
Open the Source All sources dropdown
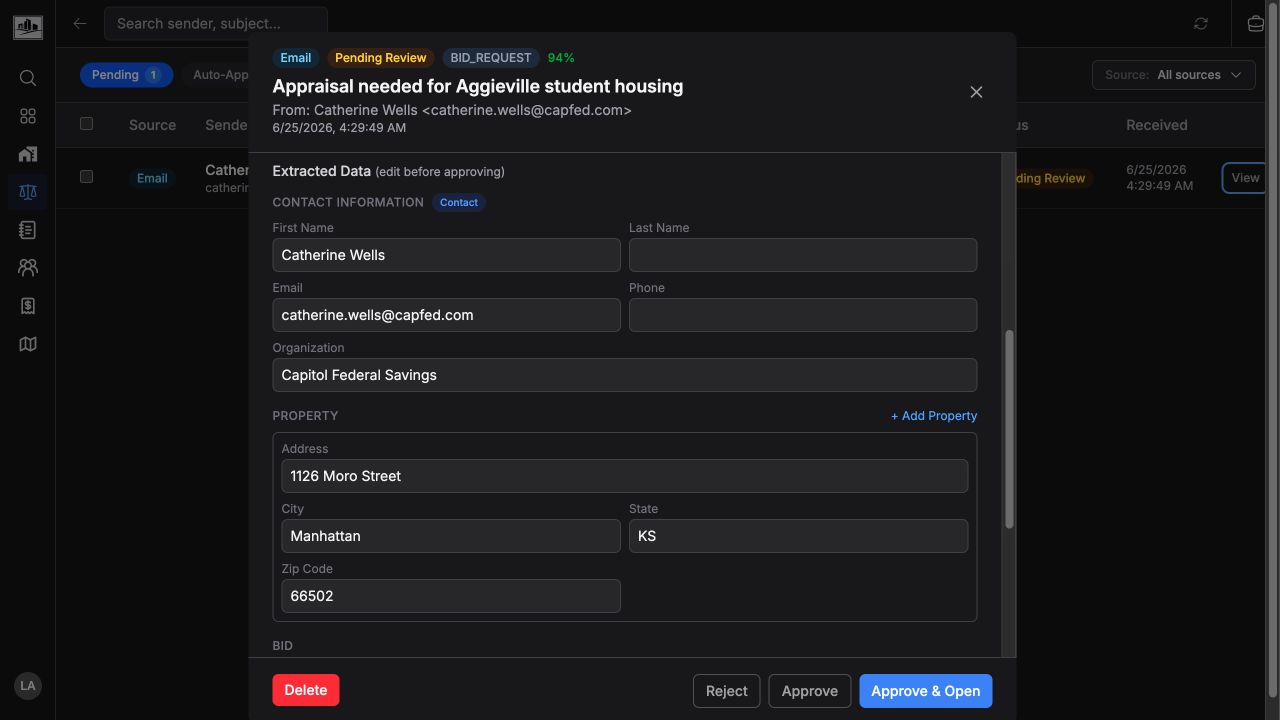(x=1174, y=75)
